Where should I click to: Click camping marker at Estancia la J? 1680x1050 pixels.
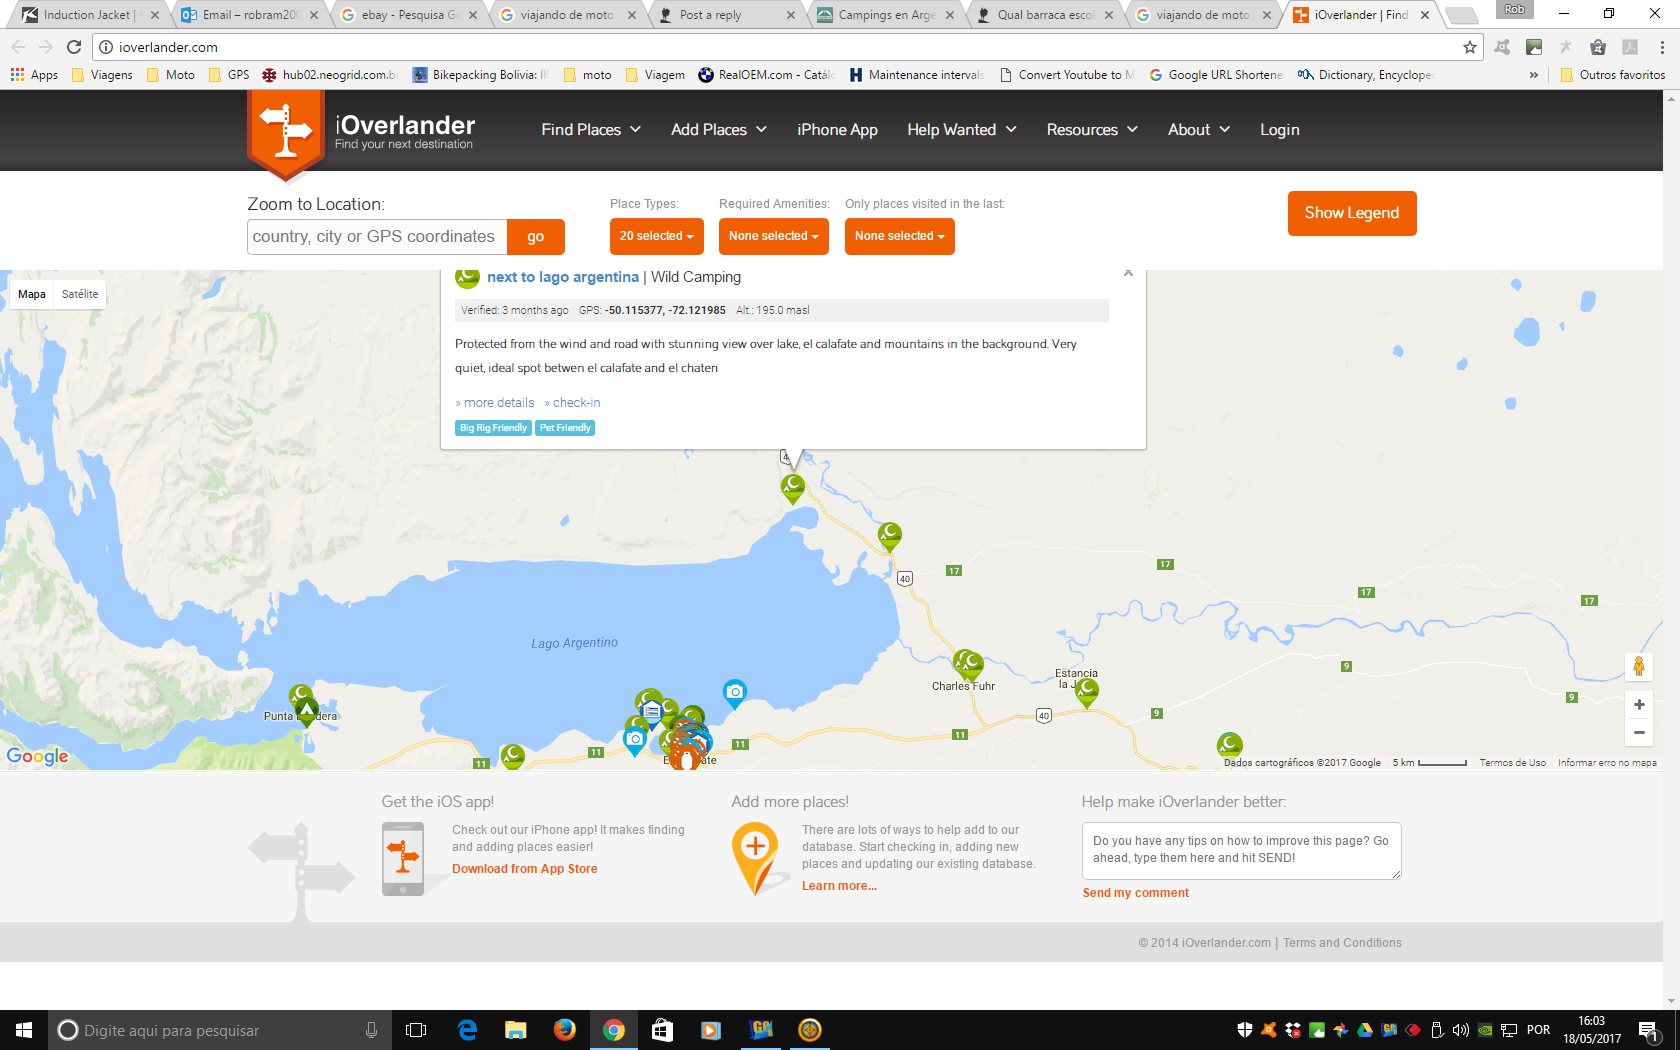click(1087, 692)
